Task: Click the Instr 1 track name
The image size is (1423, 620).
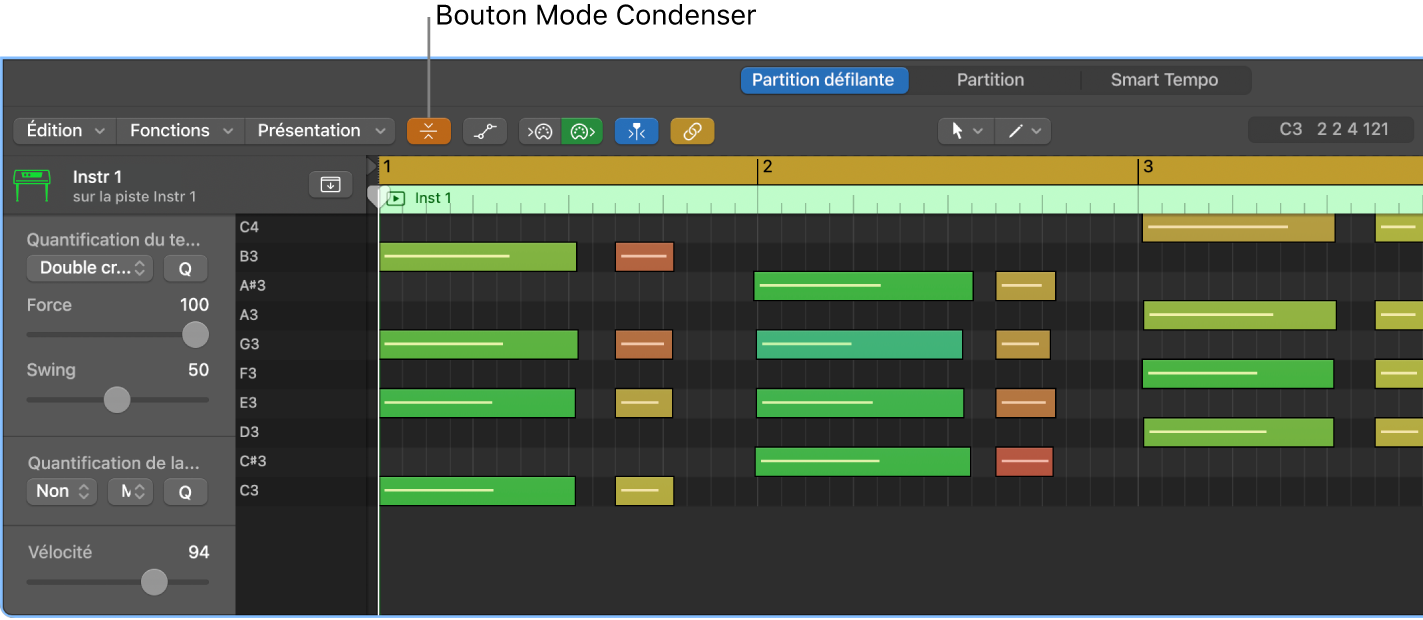Action: point(97,177)
